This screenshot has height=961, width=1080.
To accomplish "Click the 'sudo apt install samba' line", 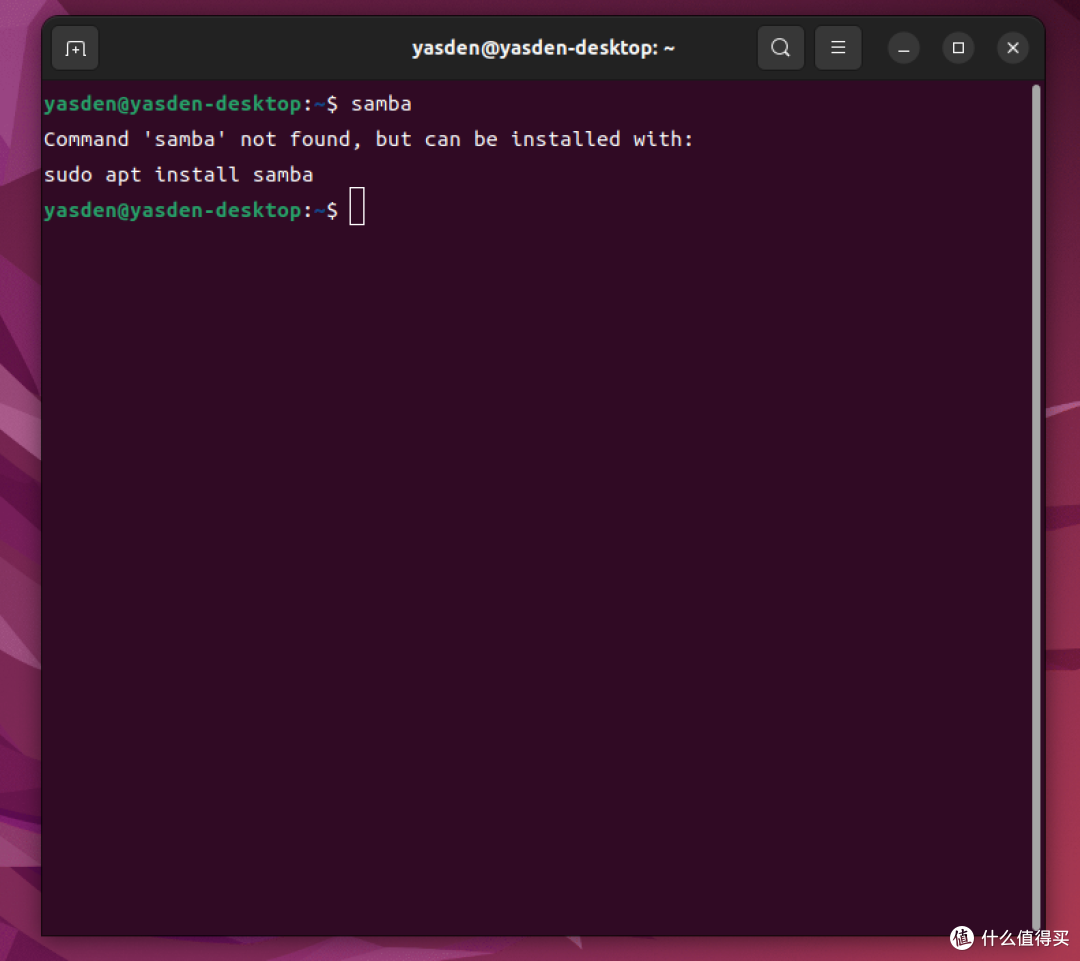I will point(178,175).
